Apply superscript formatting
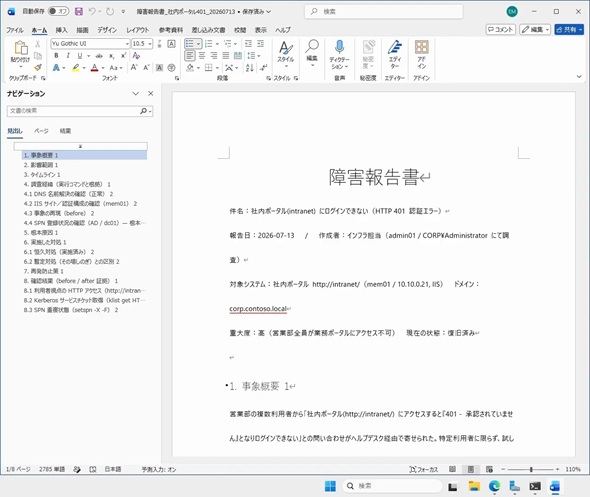The height and width of the screenshot is (497, 590). pyautogui.click(x=123, y=56)
